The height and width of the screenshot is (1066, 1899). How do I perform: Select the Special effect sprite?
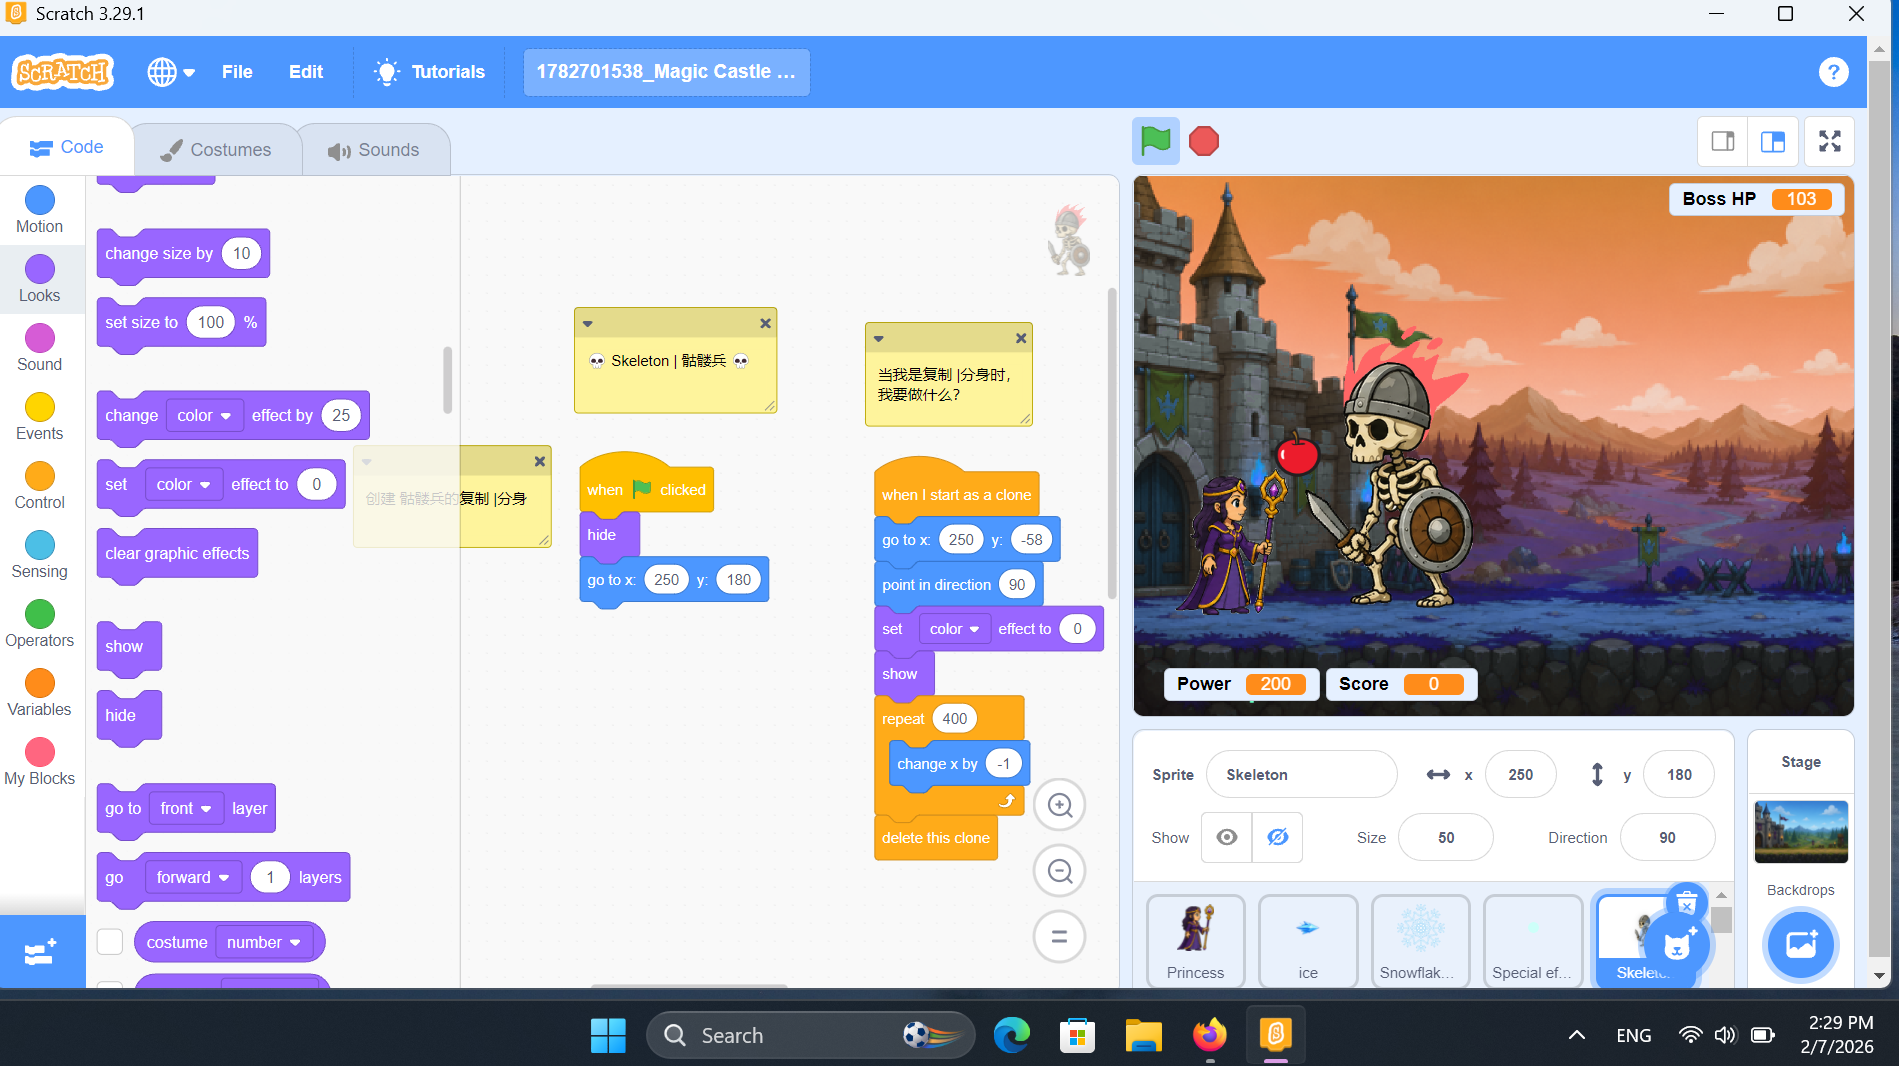[1532, 941]
